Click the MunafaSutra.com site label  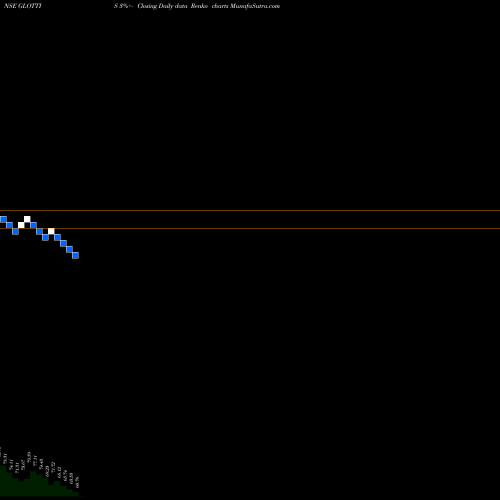[255, 6]
